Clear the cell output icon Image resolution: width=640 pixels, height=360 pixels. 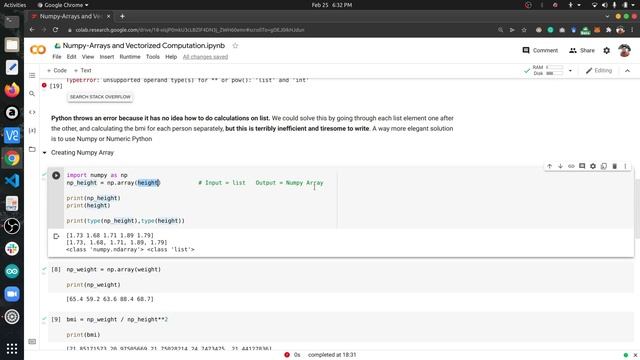point(56,236)
